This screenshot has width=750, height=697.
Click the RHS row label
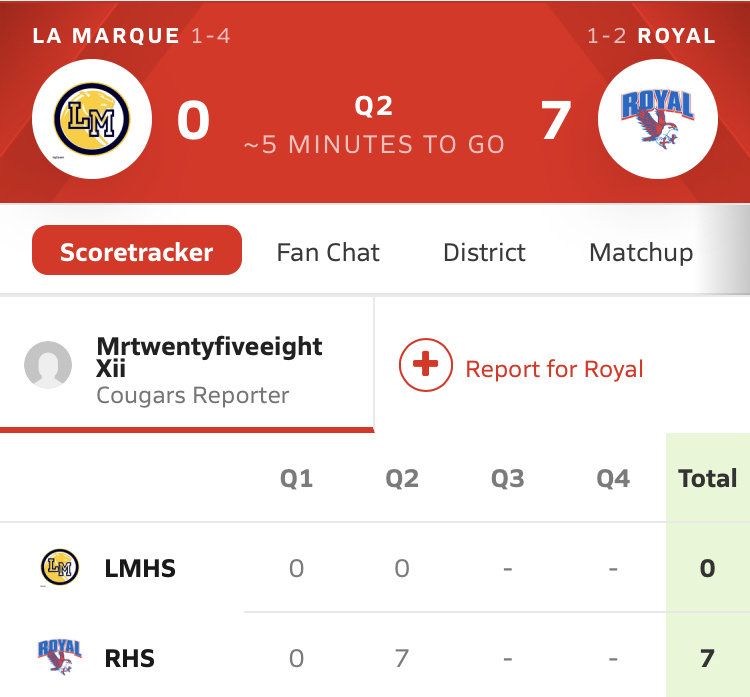(x=130, y=659)
